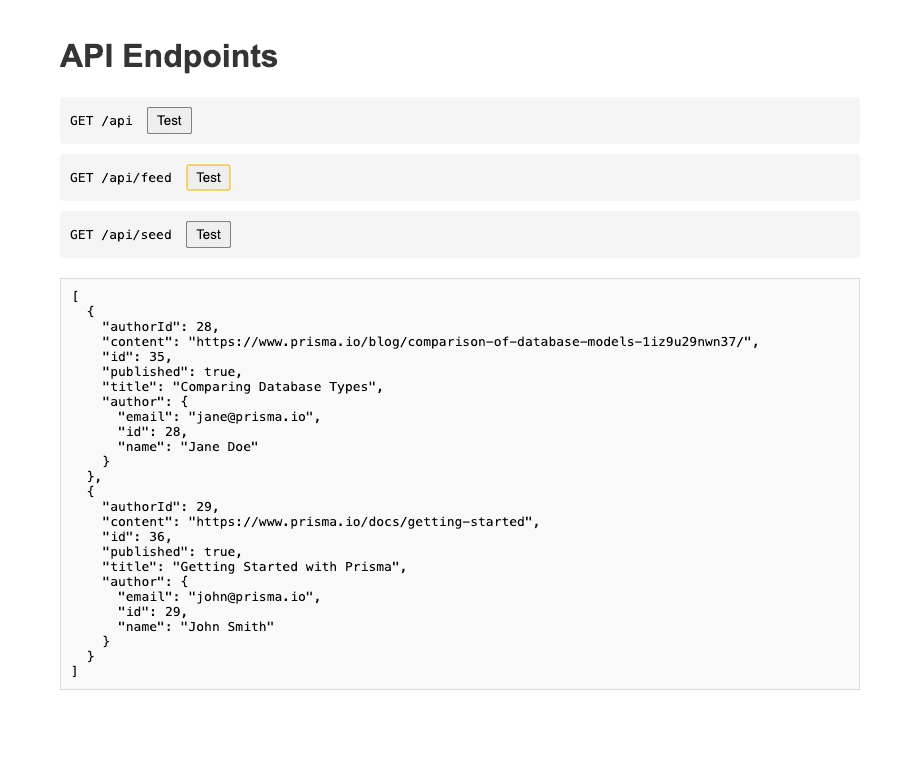This screenshot has height=757, width=903.
Task: Click the "Jane Doe" name value
Action: pyautogui.click(x=219, y=447)
